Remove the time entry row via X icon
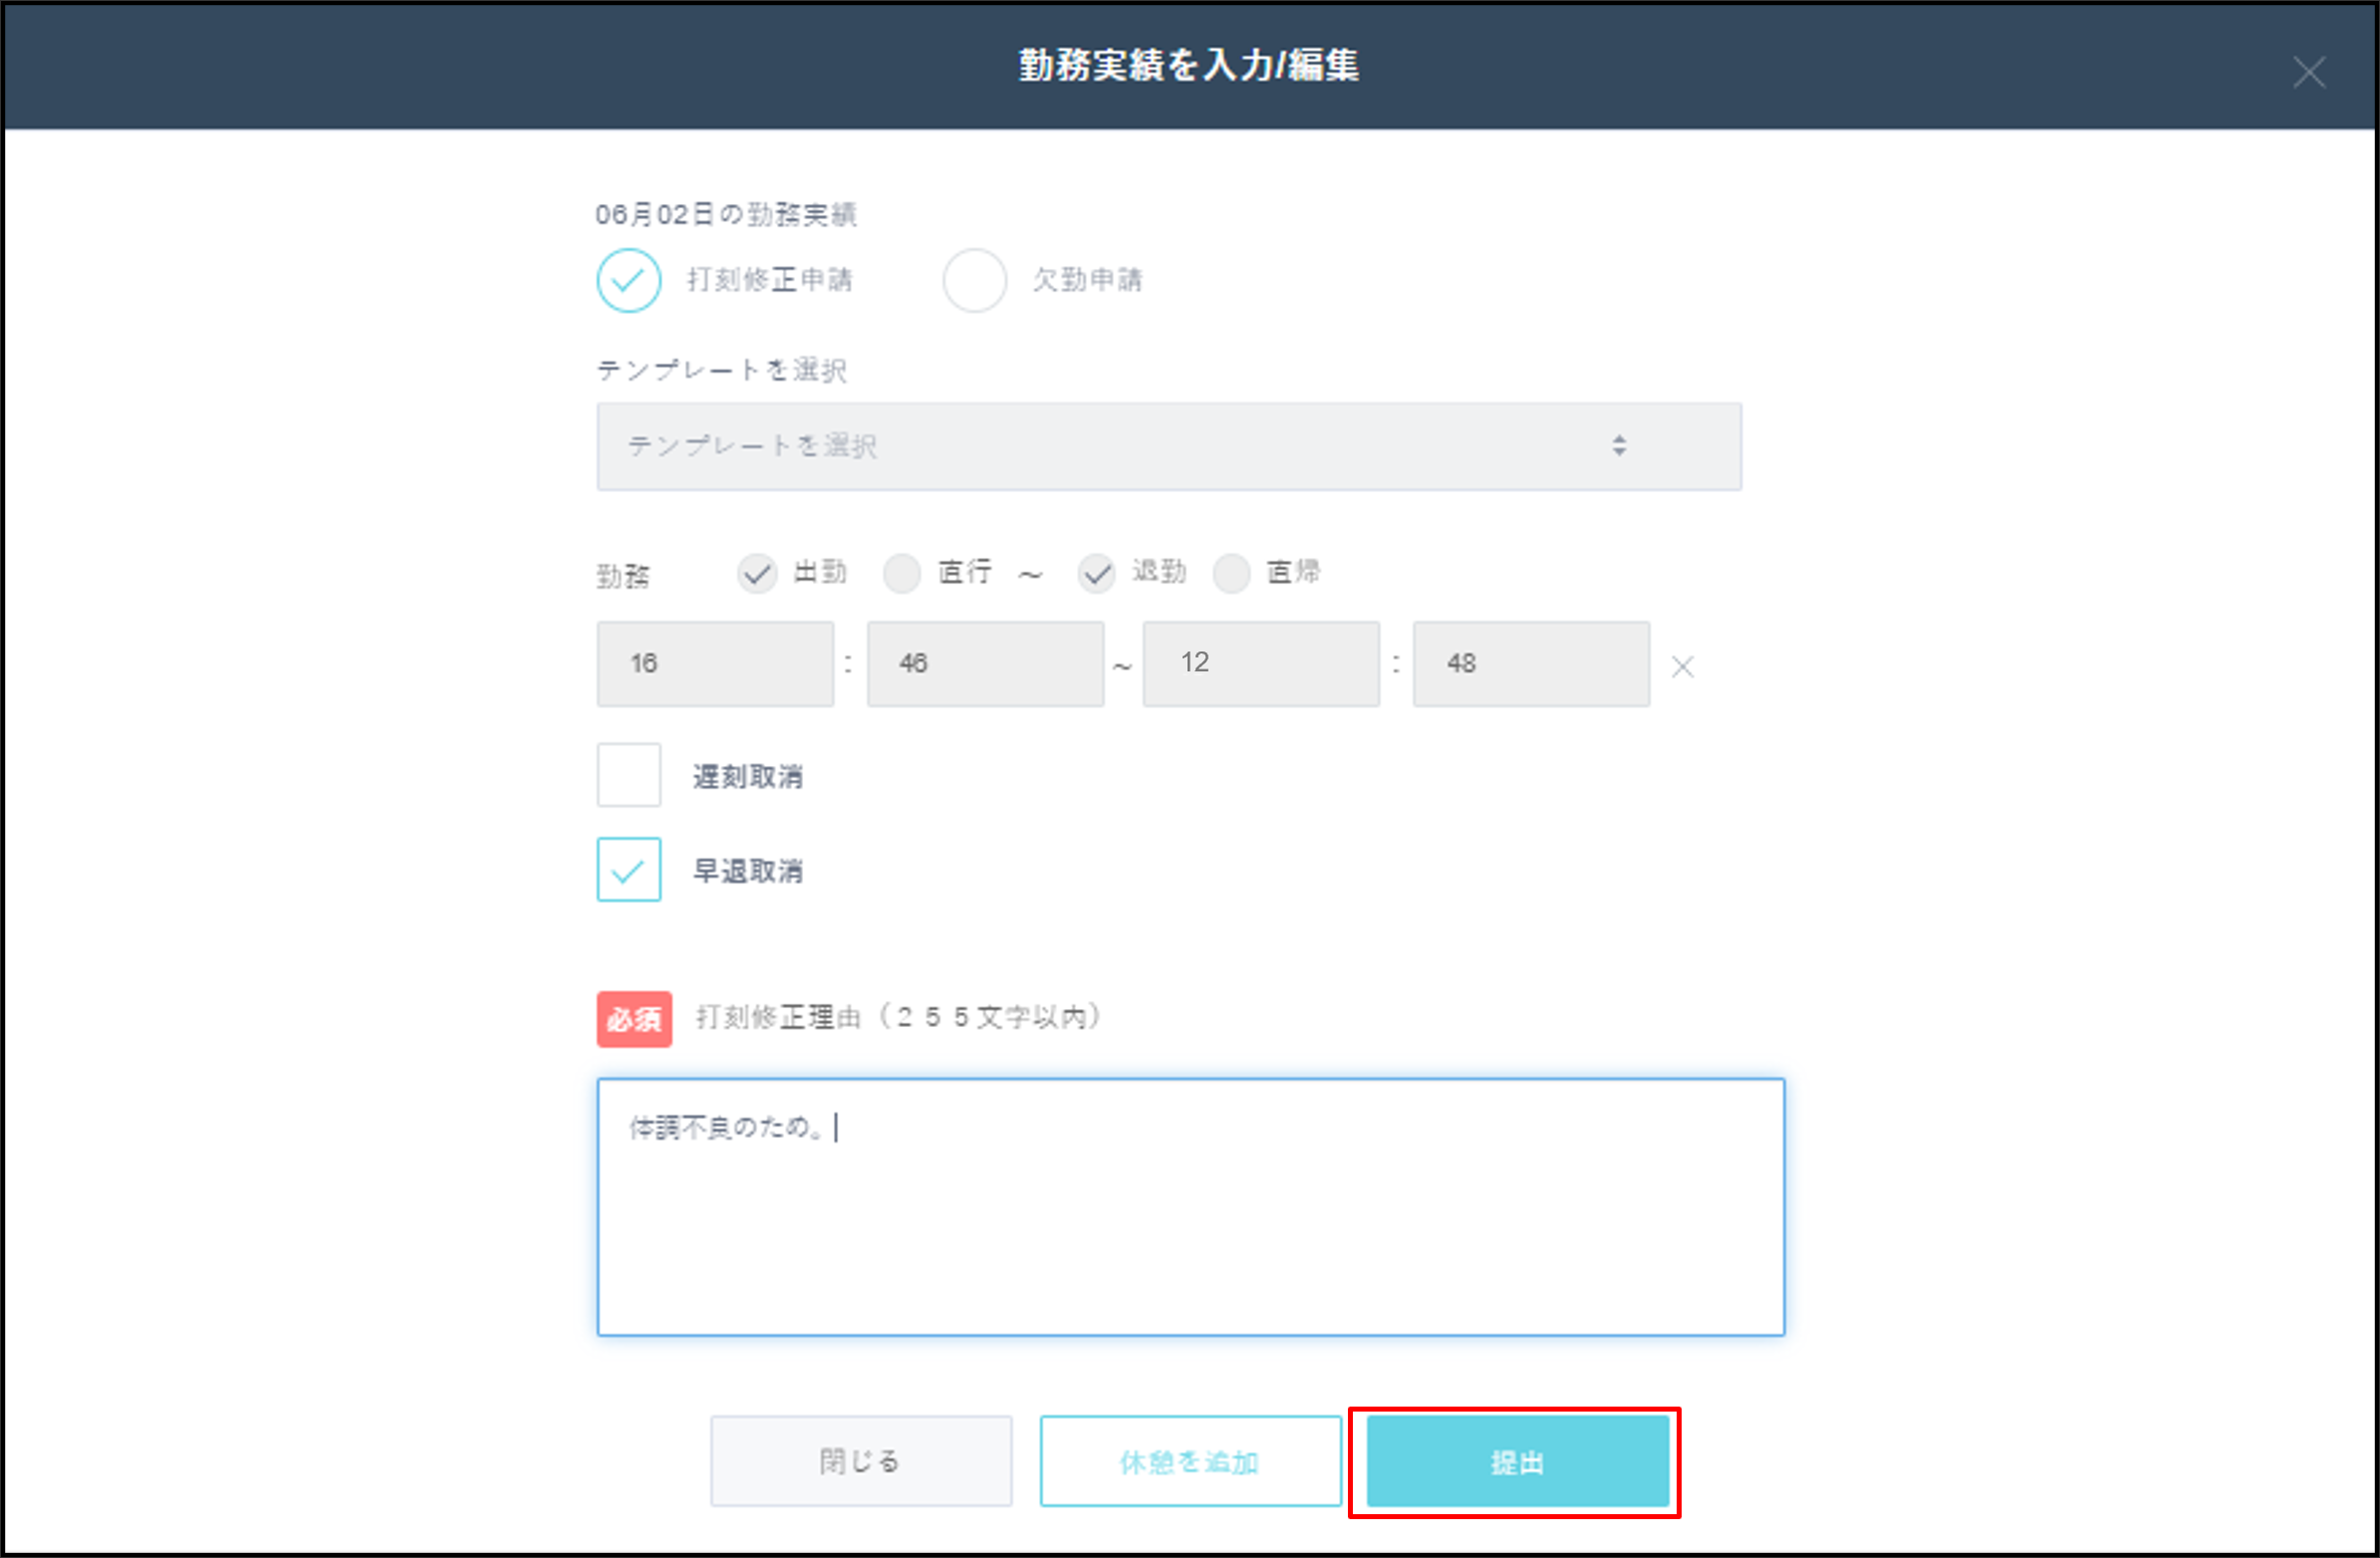The width and height of the screenshot is (2380, 1558). pyautogui.click(x=1683, y=666)
